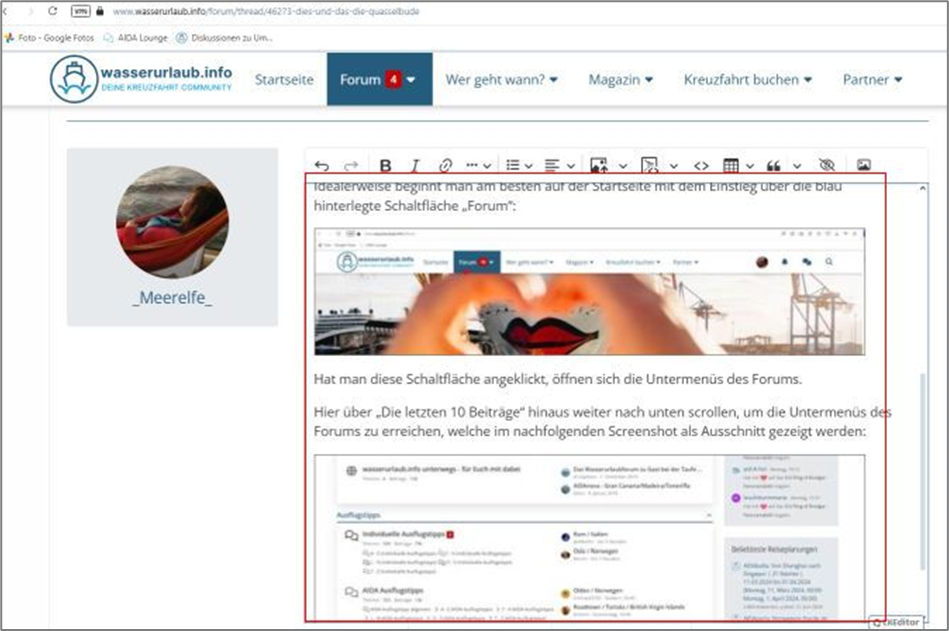Toggle the crossed-out eye spoiler icon
The width and height of the screenshot is (949, 631).
pyautogui.click(x=826, y=166)
